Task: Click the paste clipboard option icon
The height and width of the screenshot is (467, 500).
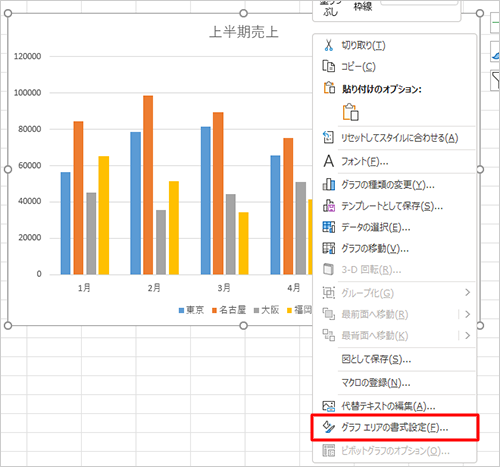Action: [x=351, y=112]
